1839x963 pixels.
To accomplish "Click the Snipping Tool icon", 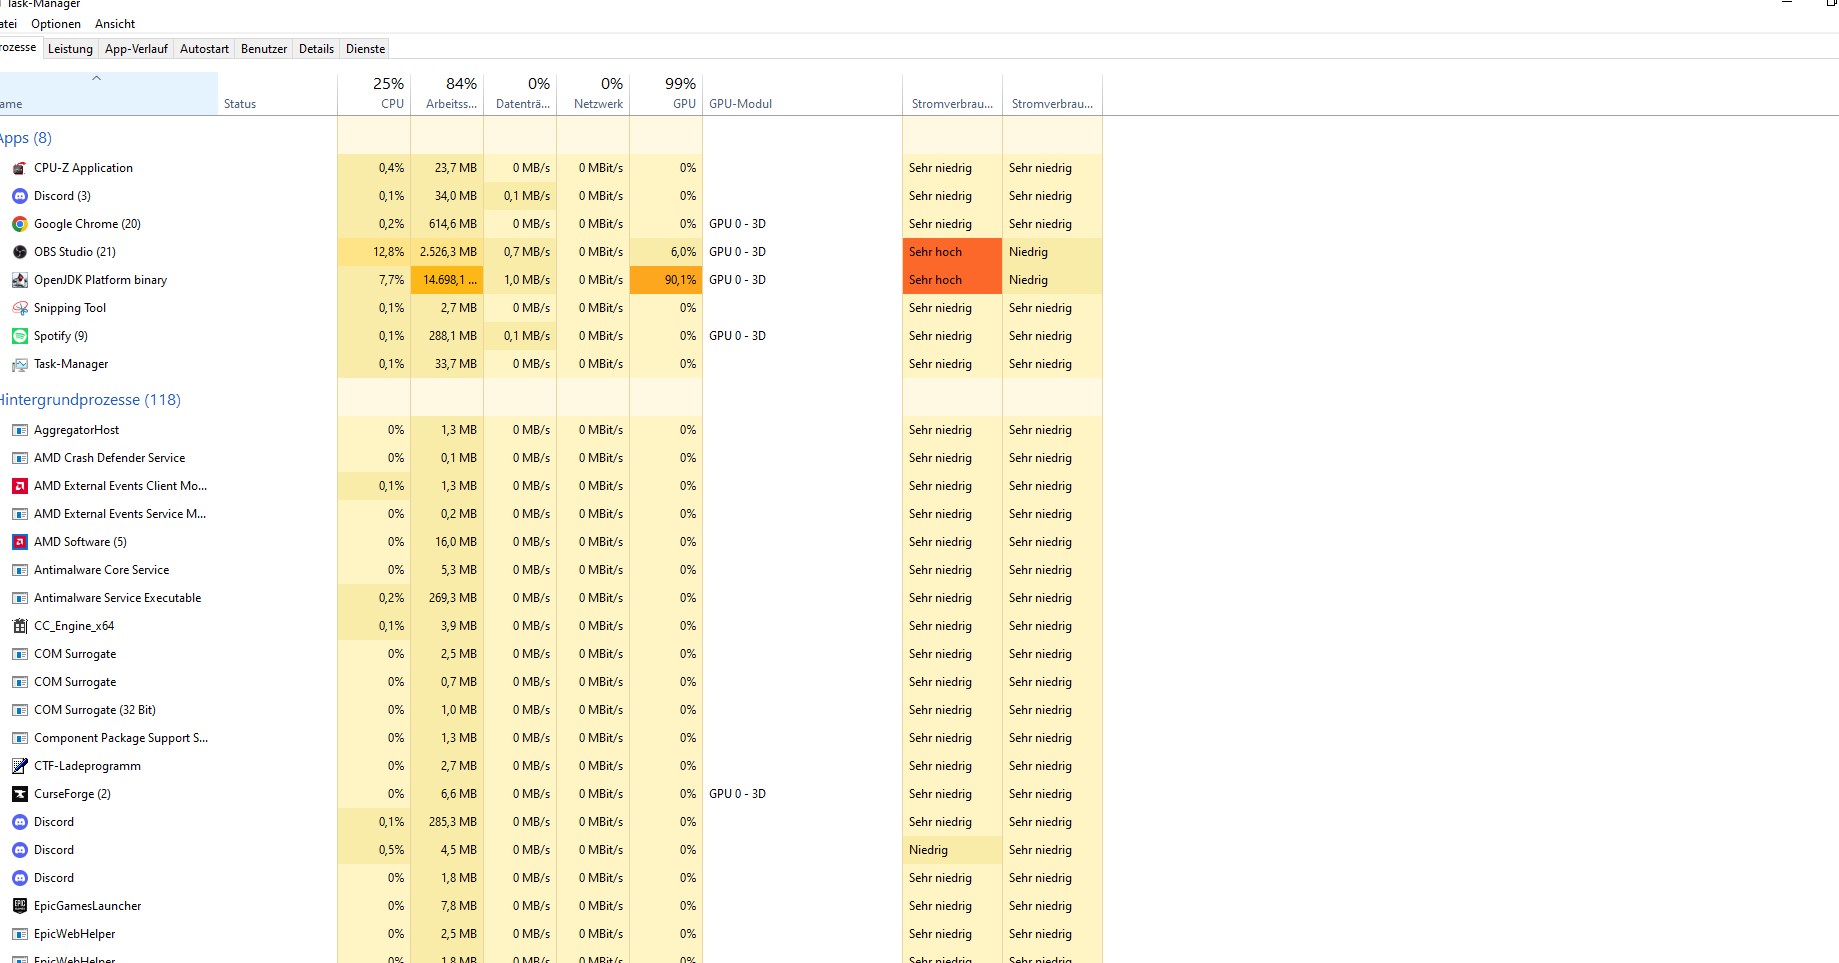I will point(20,308).
